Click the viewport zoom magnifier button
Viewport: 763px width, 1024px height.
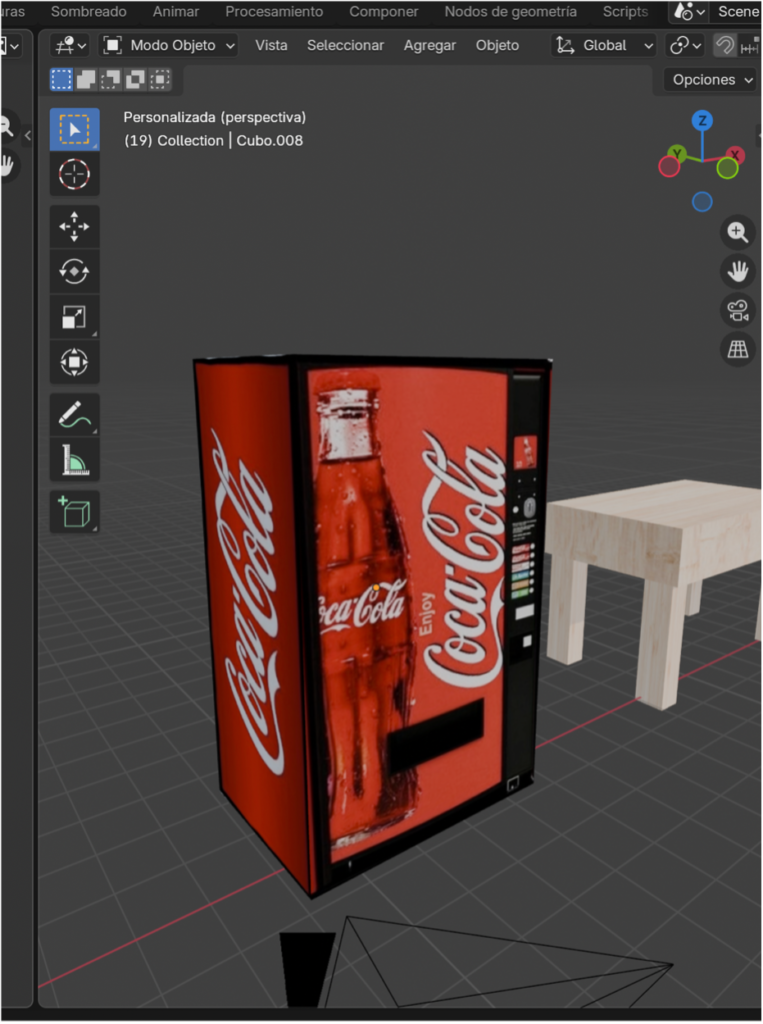tap(738, 232)
